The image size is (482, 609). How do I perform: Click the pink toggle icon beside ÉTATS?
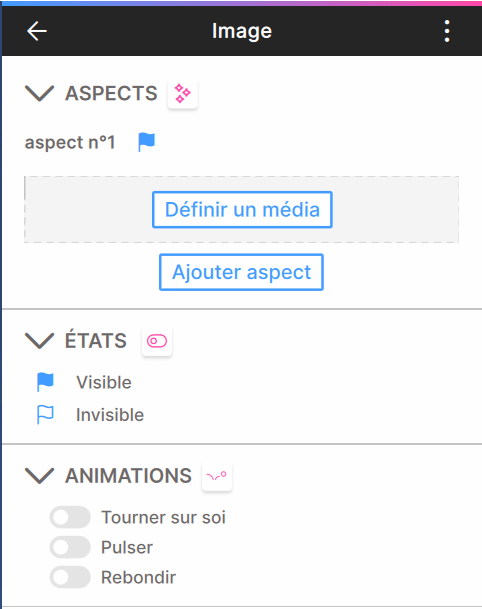pyautogui.click(x=157, y=341)
